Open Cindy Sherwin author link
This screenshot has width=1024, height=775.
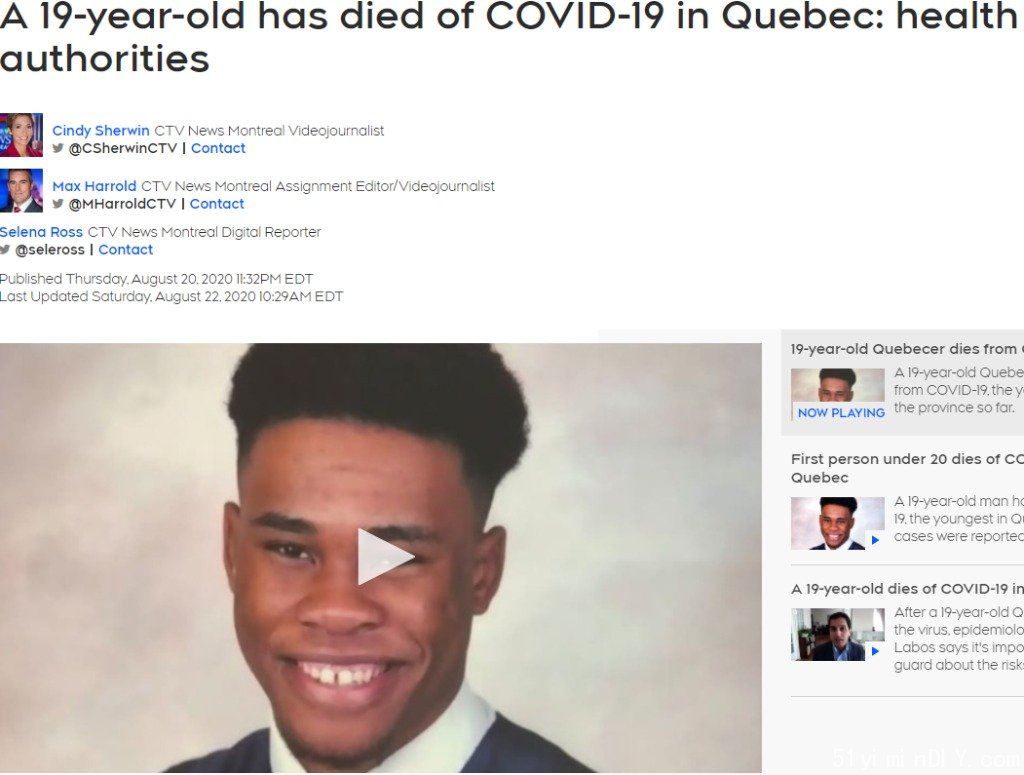coord(101,131)
